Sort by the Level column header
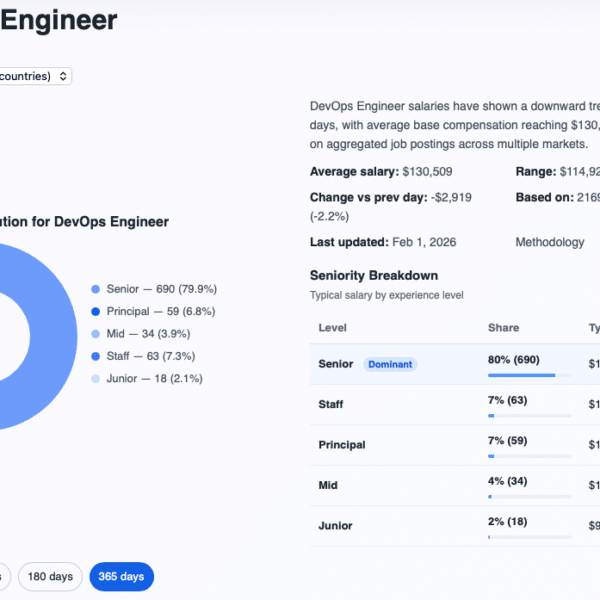The image size is (600, 600). tap(333, 328)
